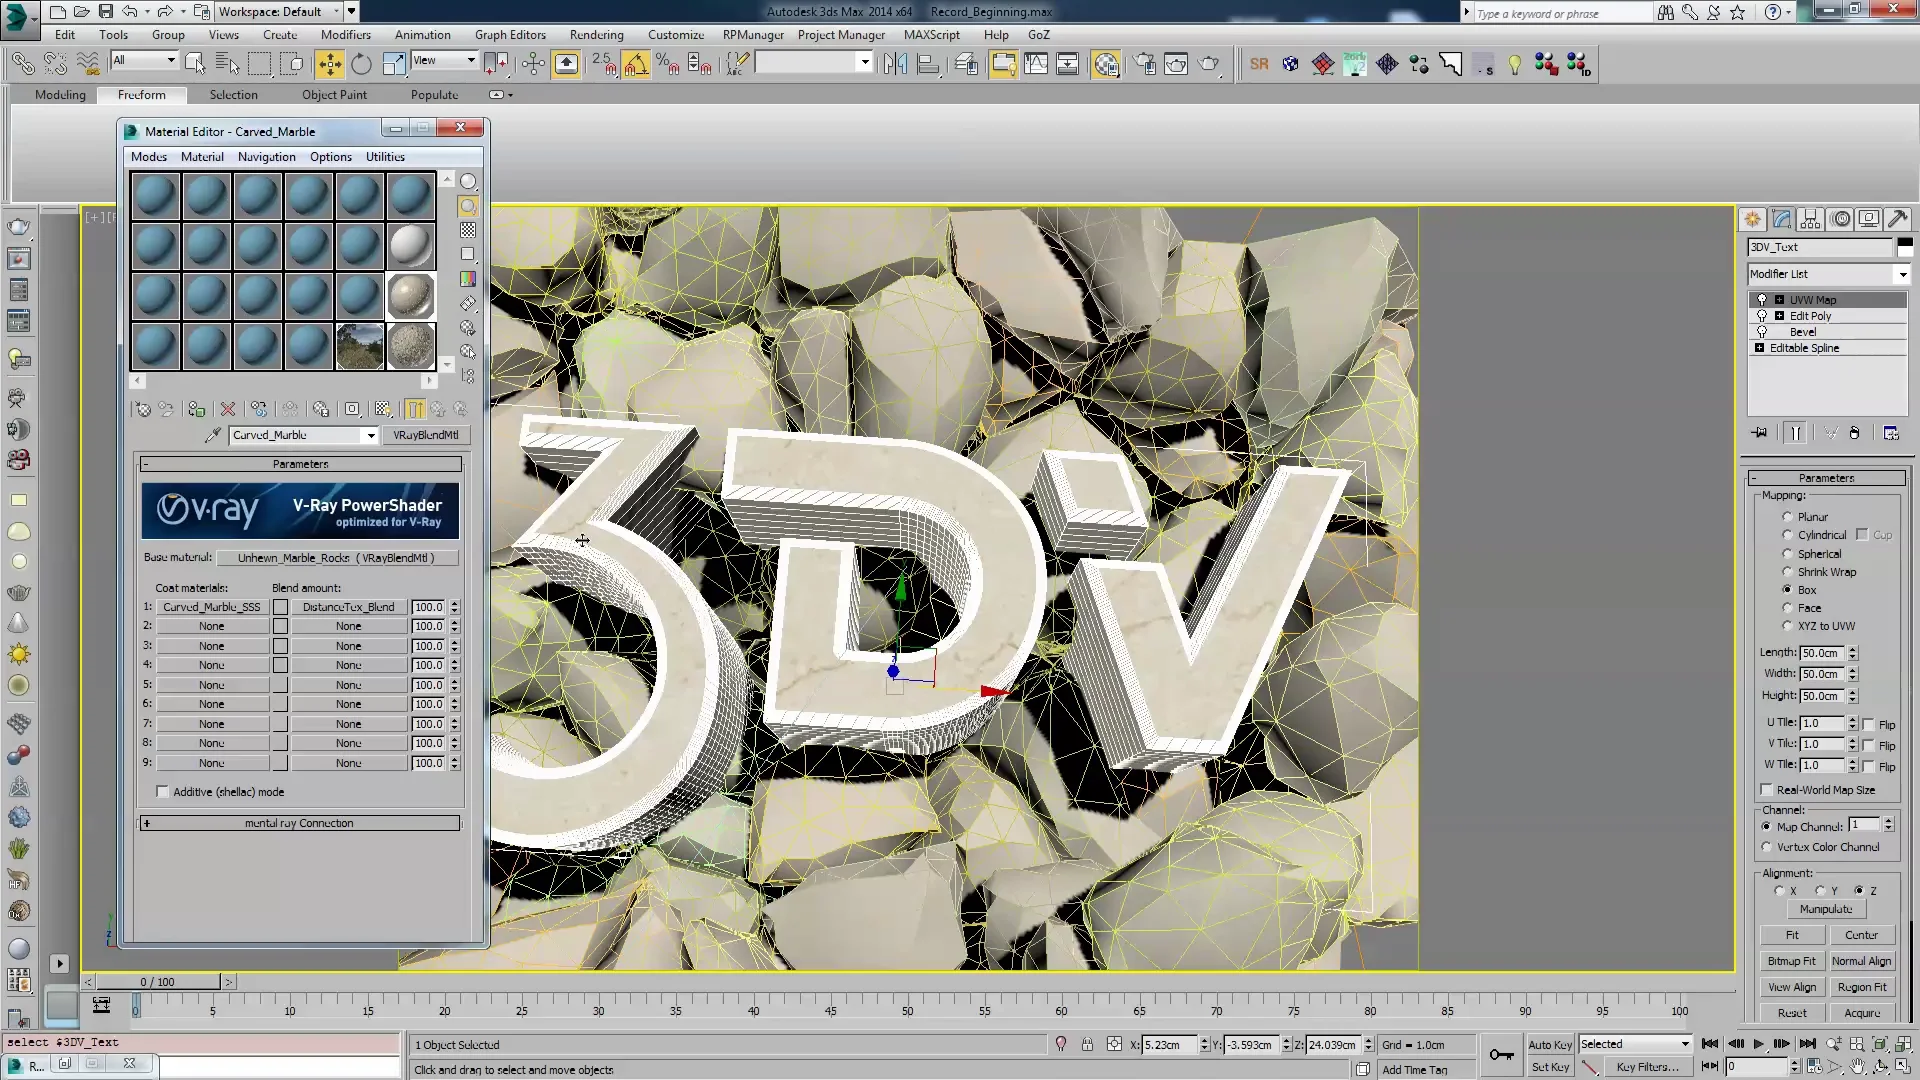Open the Rendering menu
This screenshot has height=1080, width=1920.
click(x=596, y=34)
